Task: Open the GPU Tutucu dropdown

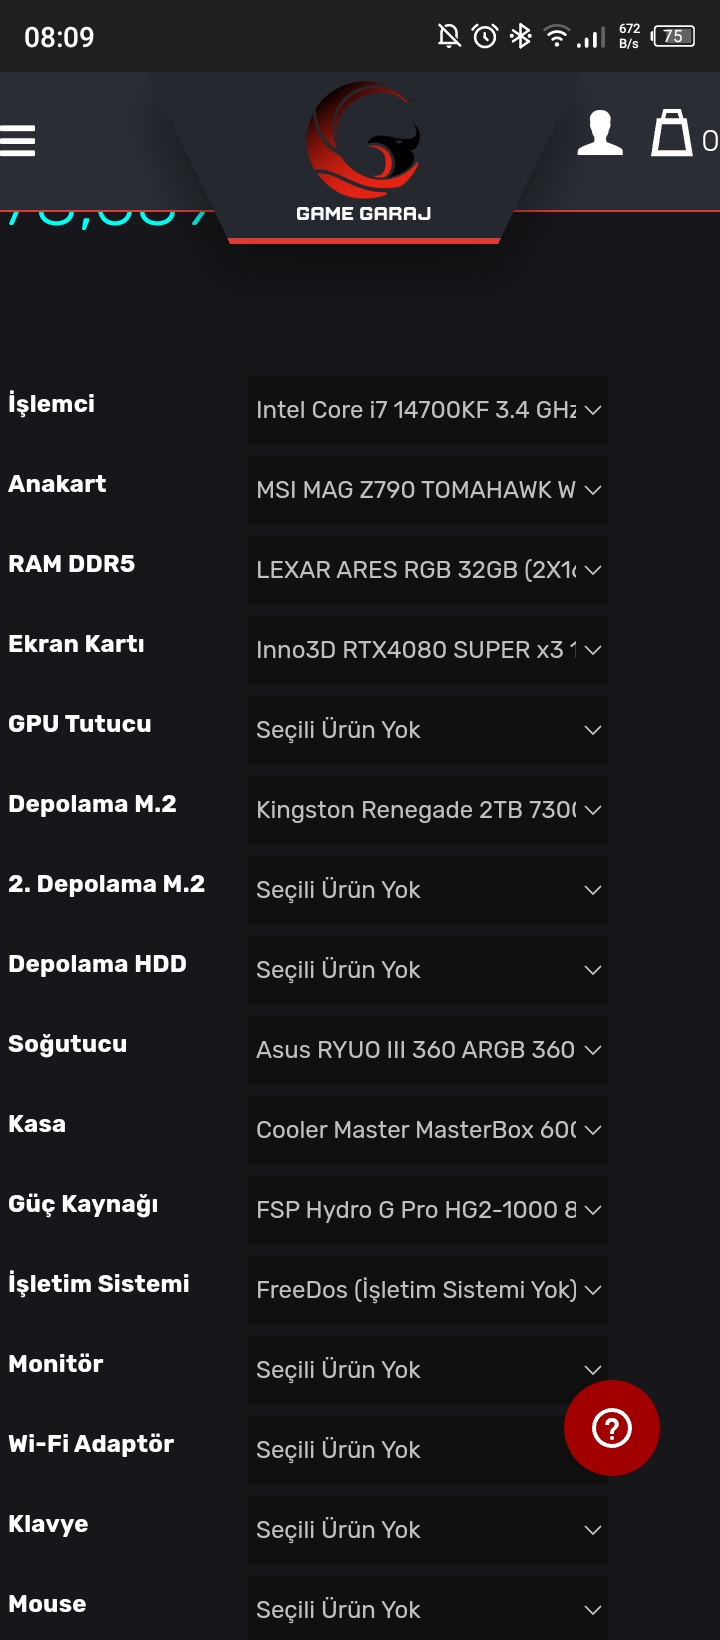Action: coord(427,730)
